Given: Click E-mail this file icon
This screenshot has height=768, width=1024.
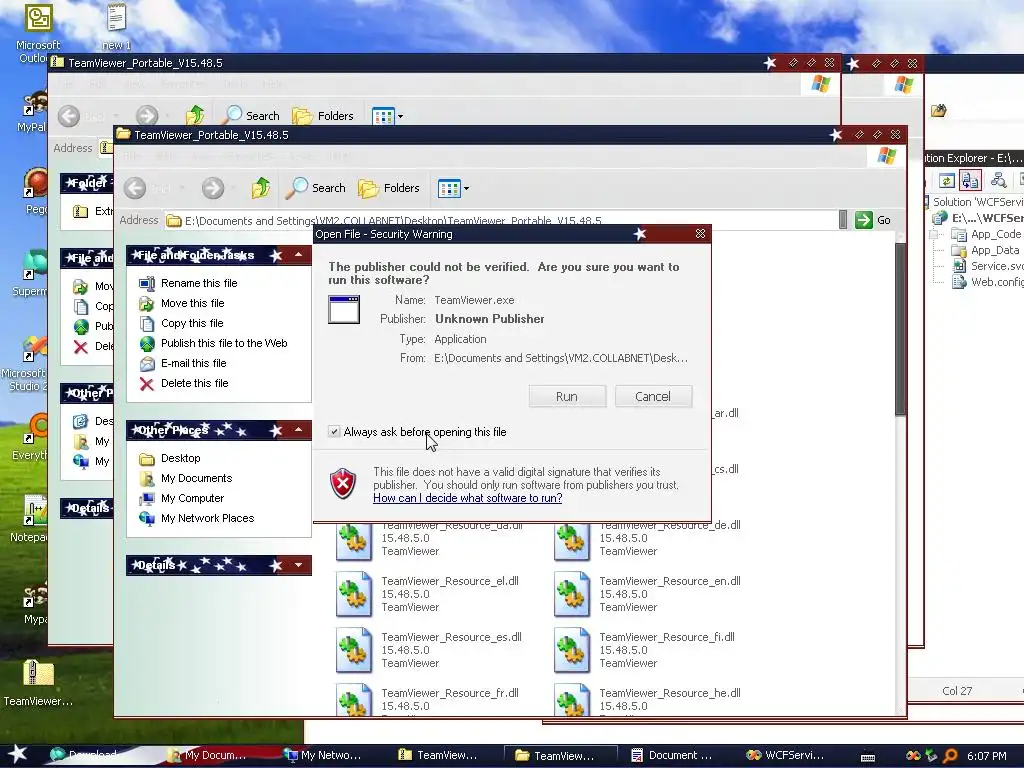Looking at the screenshot, I should (x=147, y=364).
